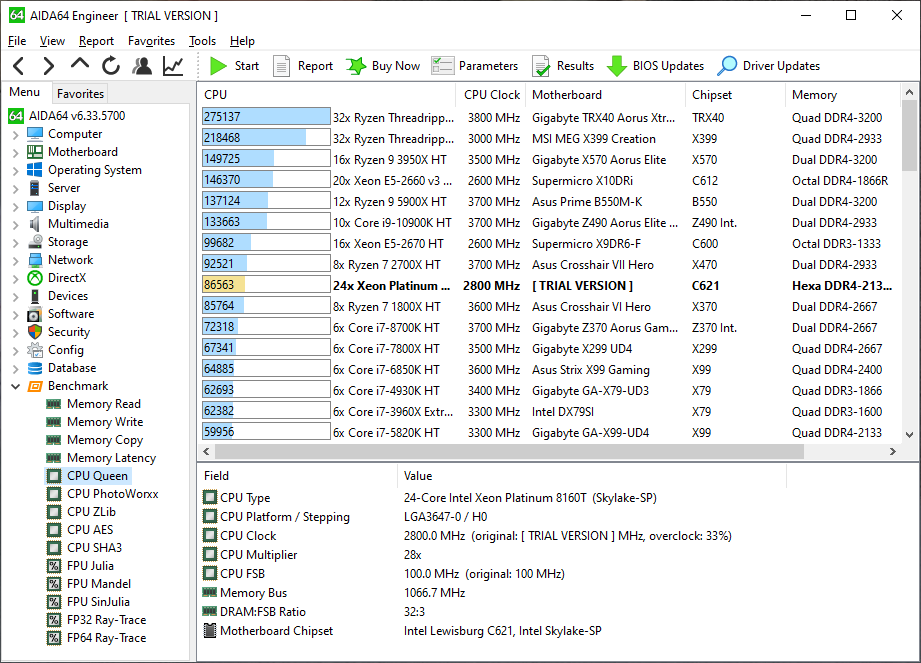This screenshot has width=921, height=663.
Task: Click the Supermicro X10DRi motherboard cell
Action: pos(582,181)
